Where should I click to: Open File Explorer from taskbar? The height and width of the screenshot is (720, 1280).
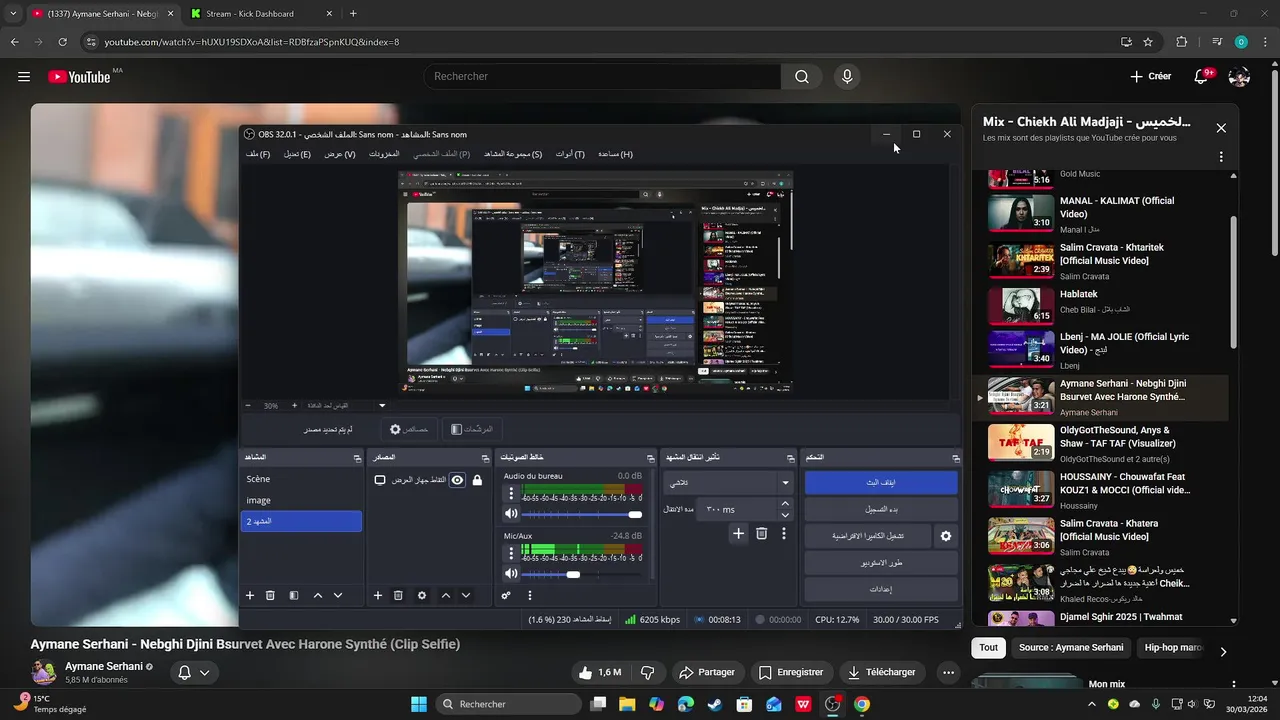click(627, 704)
